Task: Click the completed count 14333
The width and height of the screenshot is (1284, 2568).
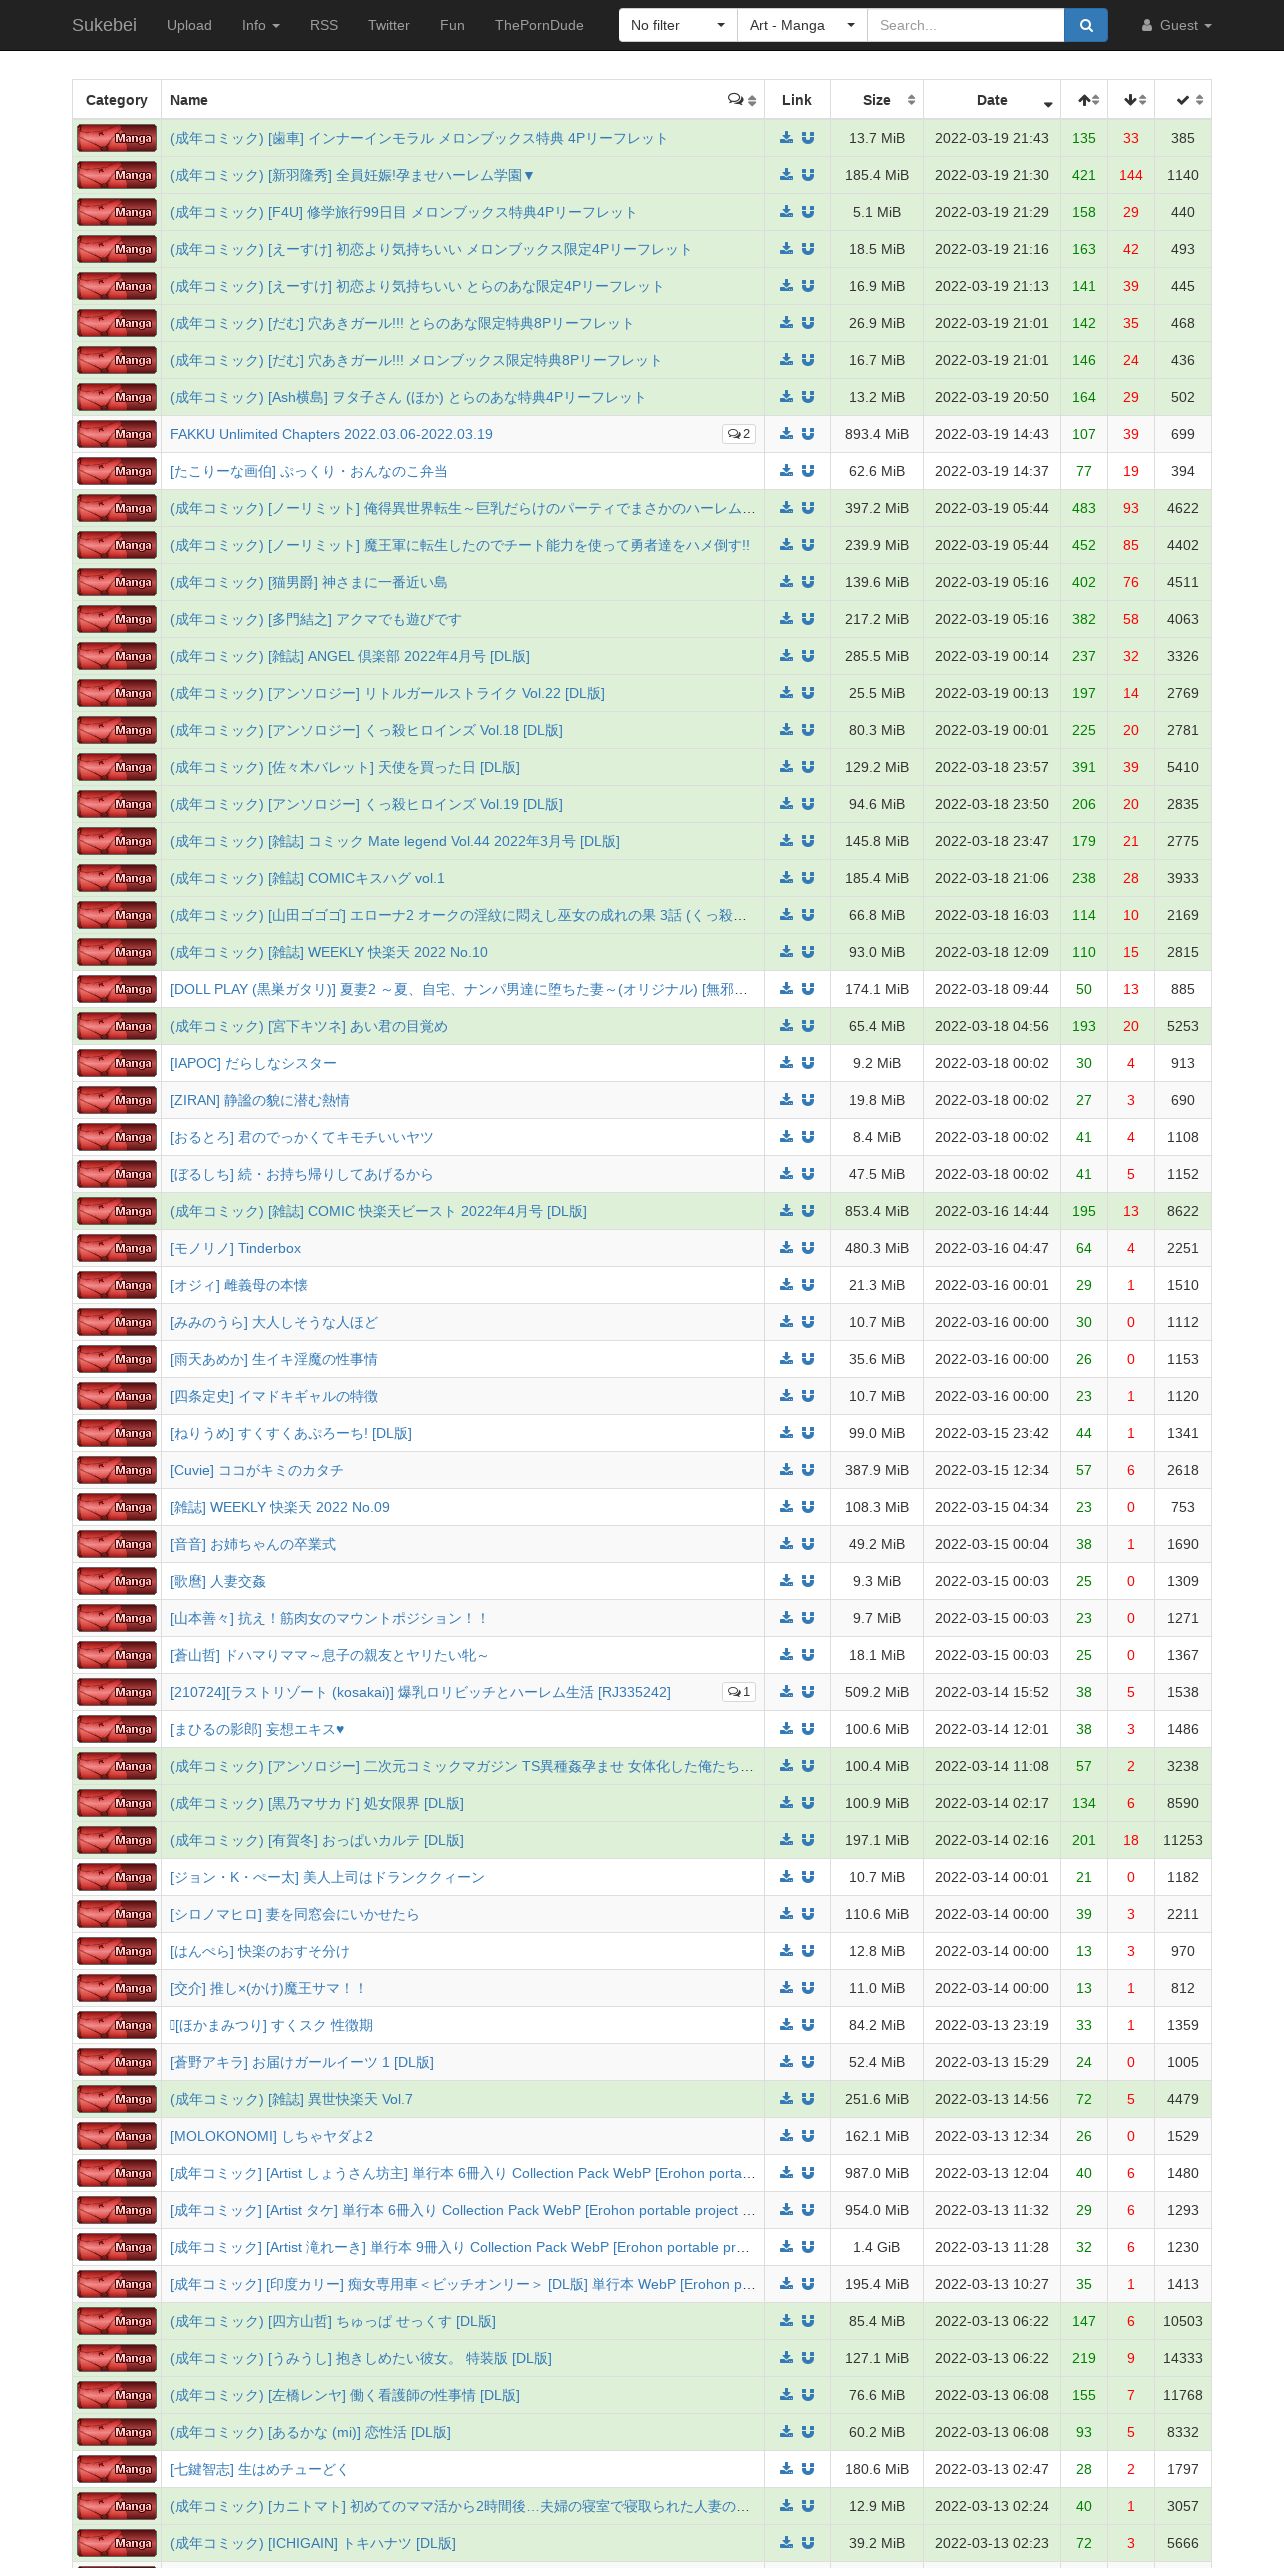Action: [1183, 2358]
